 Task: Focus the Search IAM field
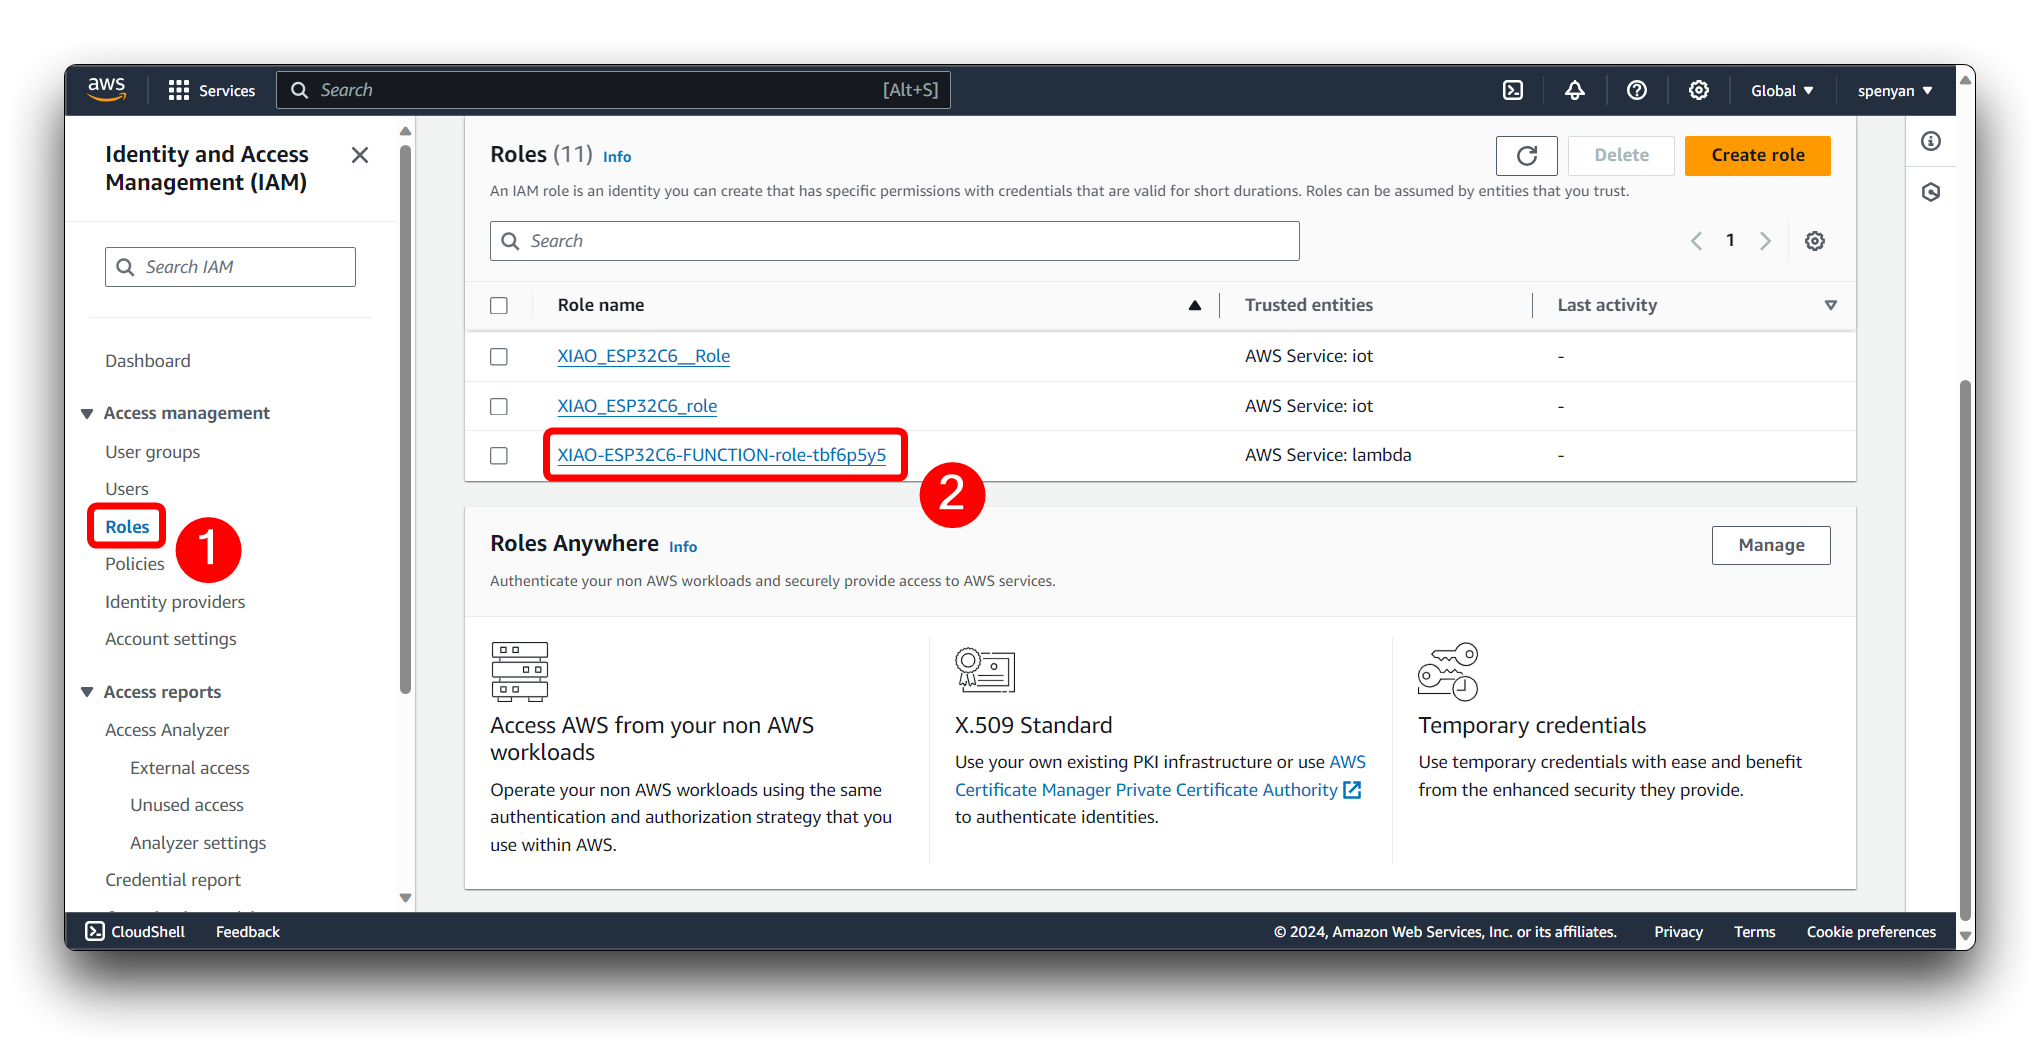[230, 267]
